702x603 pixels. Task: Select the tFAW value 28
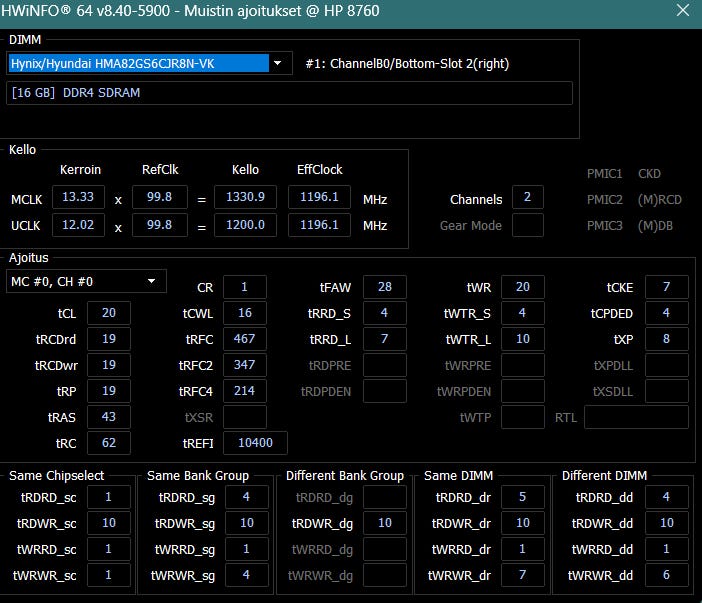384,288
